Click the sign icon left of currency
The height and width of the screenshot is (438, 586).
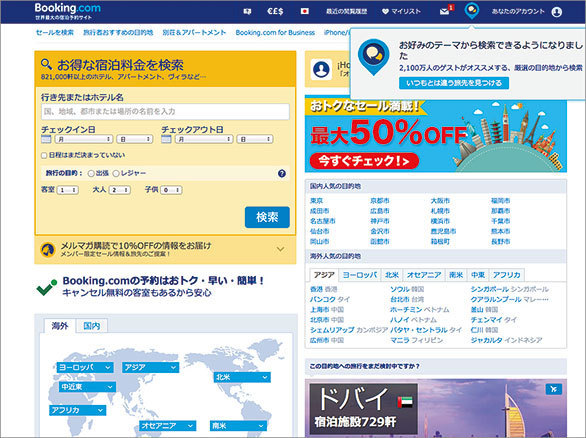coord(247,12)
